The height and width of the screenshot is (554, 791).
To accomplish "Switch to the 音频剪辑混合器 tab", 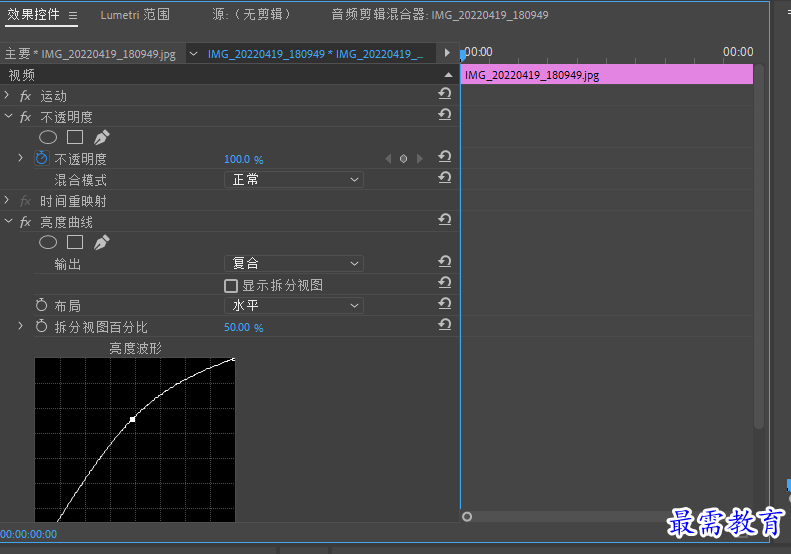I will tap(439, 15).
